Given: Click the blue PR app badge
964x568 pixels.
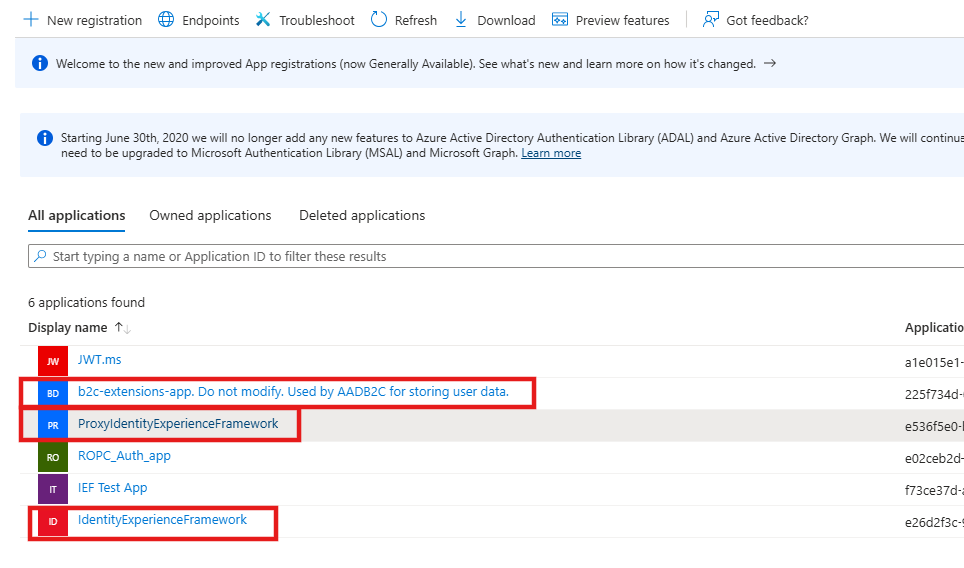Looking at the screenshot, I should (53, 425).
